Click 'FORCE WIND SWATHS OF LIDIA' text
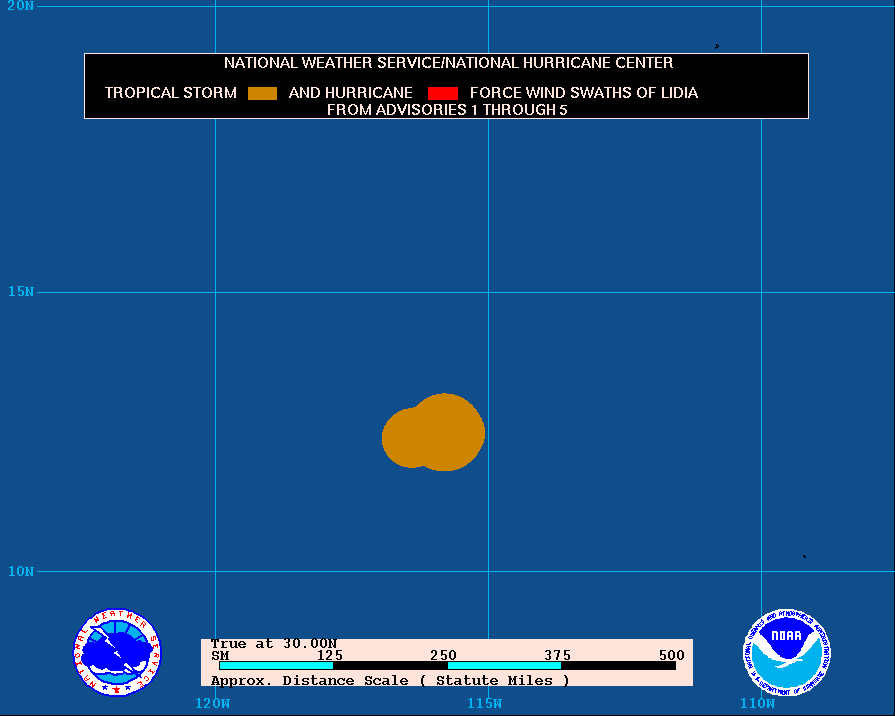Viewport: 895px width, 716px height. tap(583, 93)
